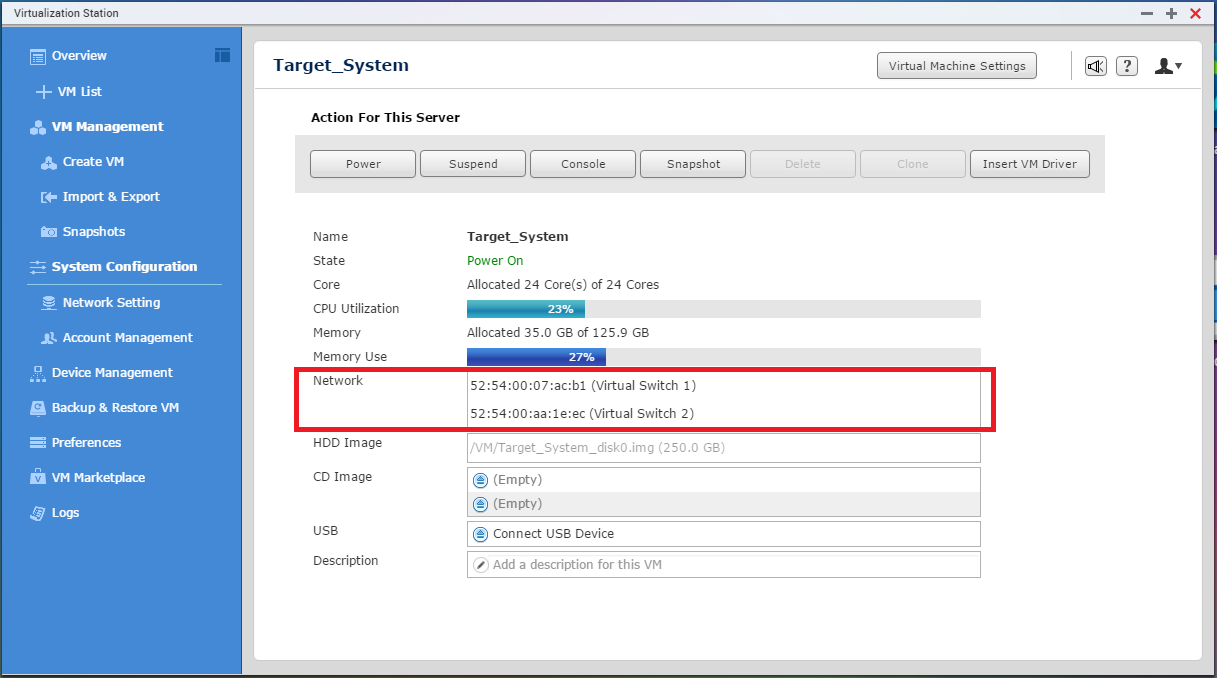
Task: Open VM Marketplace from the sidebar
Action: [98, 478]
